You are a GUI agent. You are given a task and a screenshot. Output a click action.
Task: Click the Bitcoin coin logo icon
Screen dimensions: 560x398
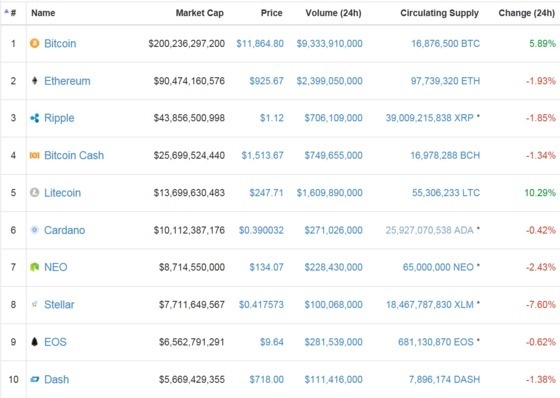click(35, 44)
